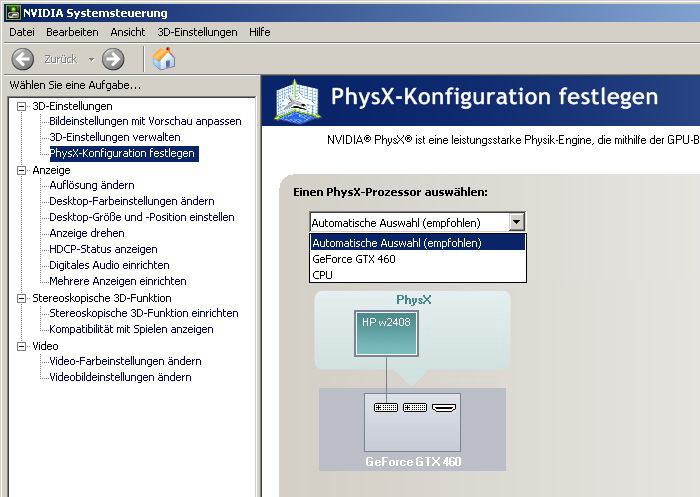700x497 pixels.
Task: Open the 3D-Einstellungen menu
Action: tap(197, 32)
